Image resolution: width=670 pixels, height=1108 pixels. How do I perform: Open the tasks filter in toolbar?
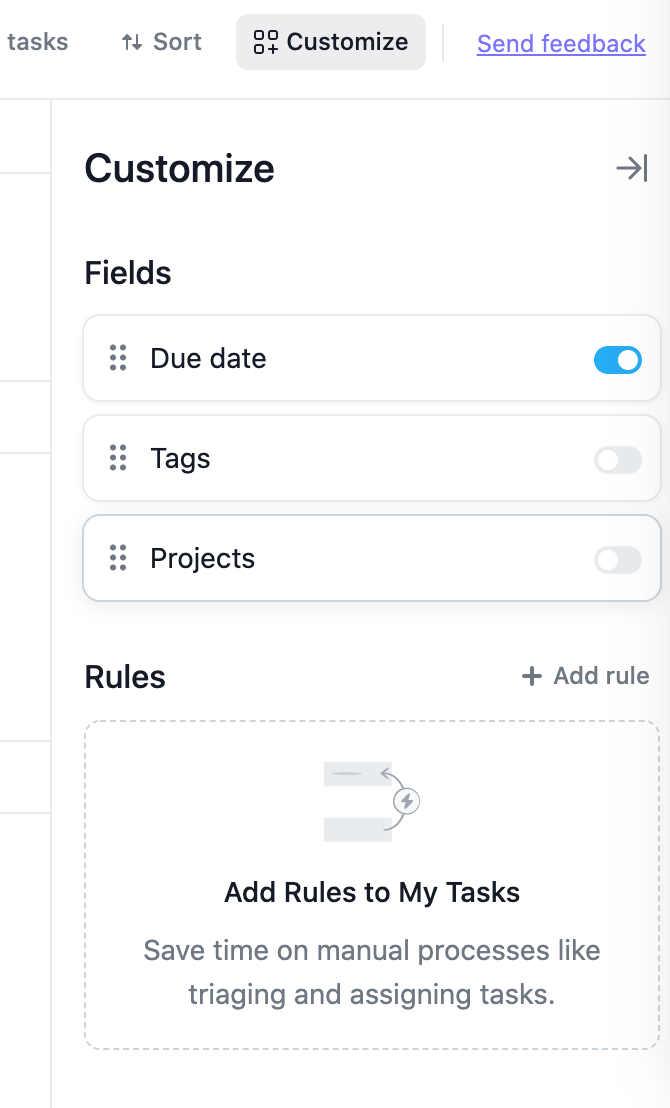coord(37,42)
